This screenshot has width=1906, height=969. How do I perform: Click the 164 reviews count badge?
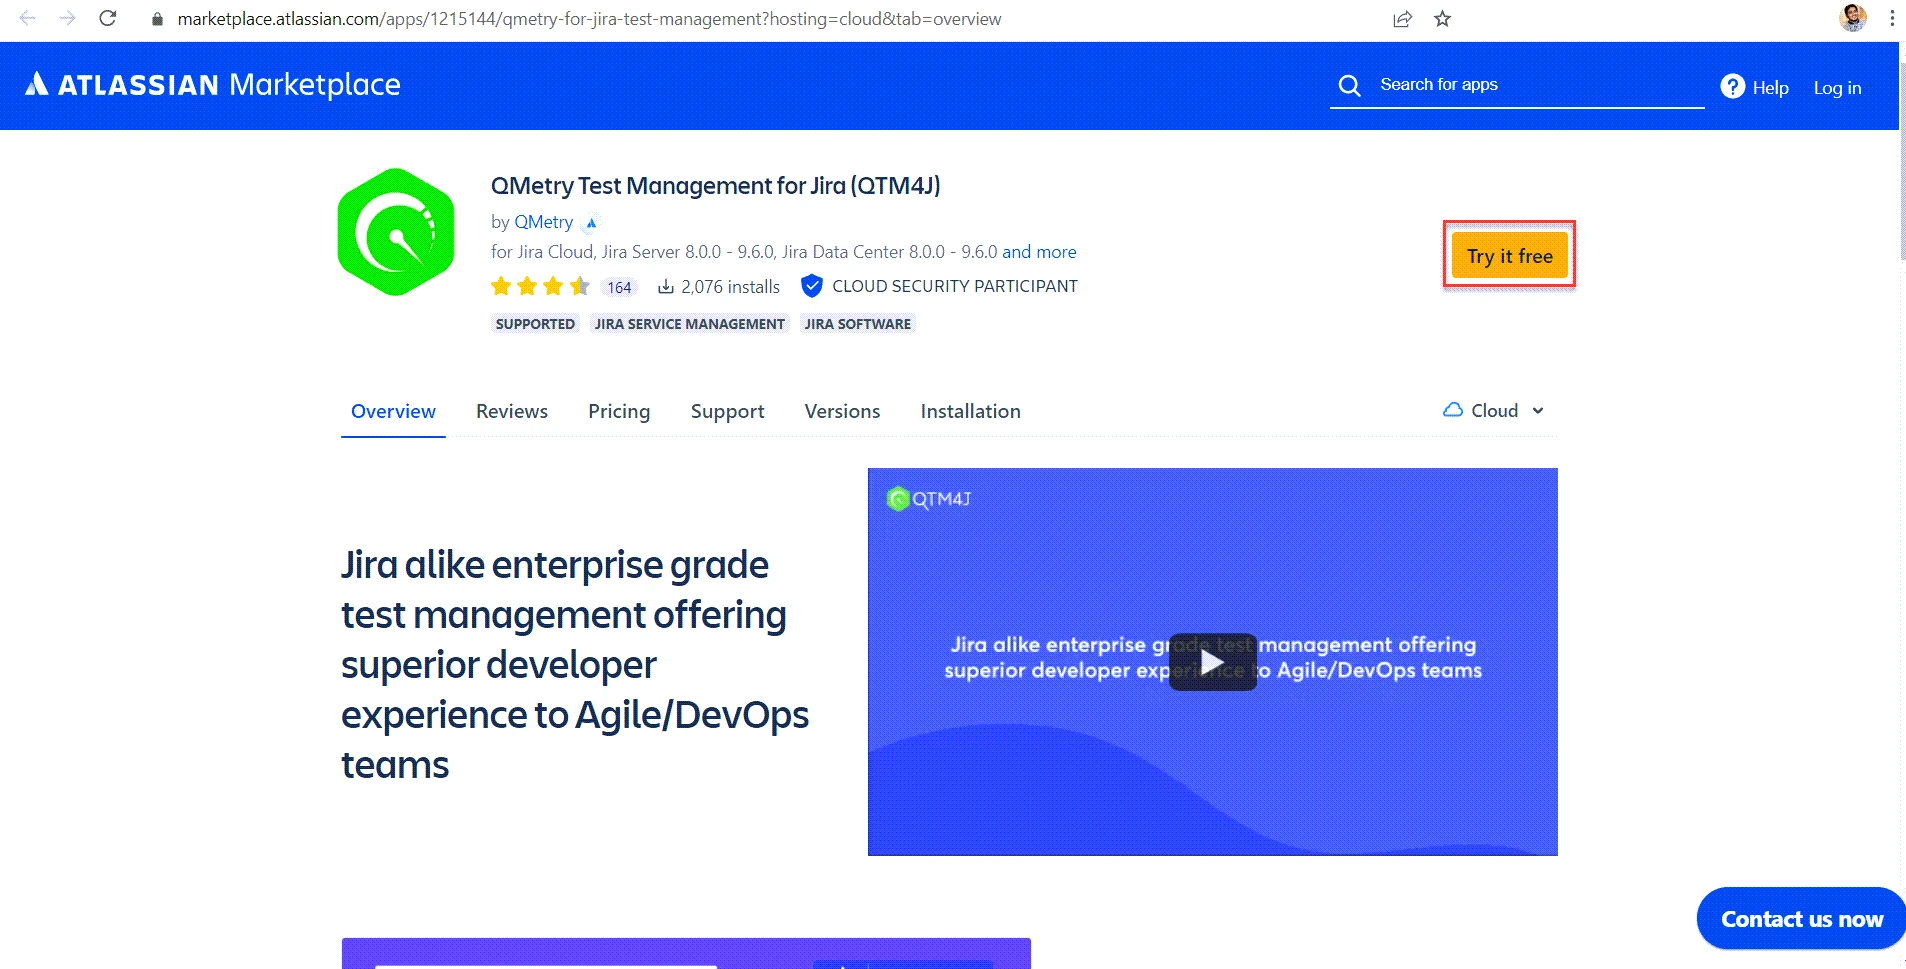(x=619, y=288)
